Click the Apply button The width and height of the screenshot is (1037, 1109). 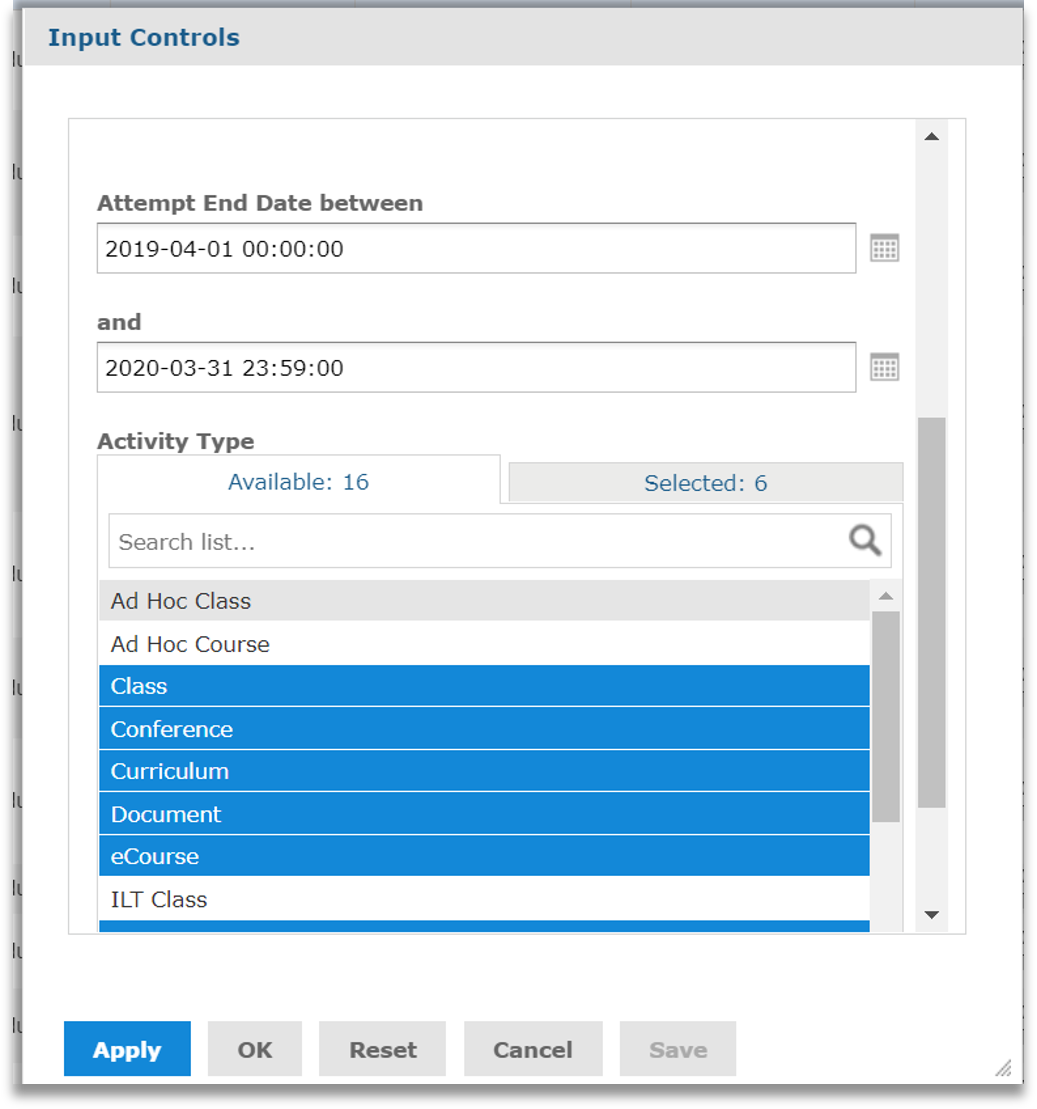[127, 1049]
